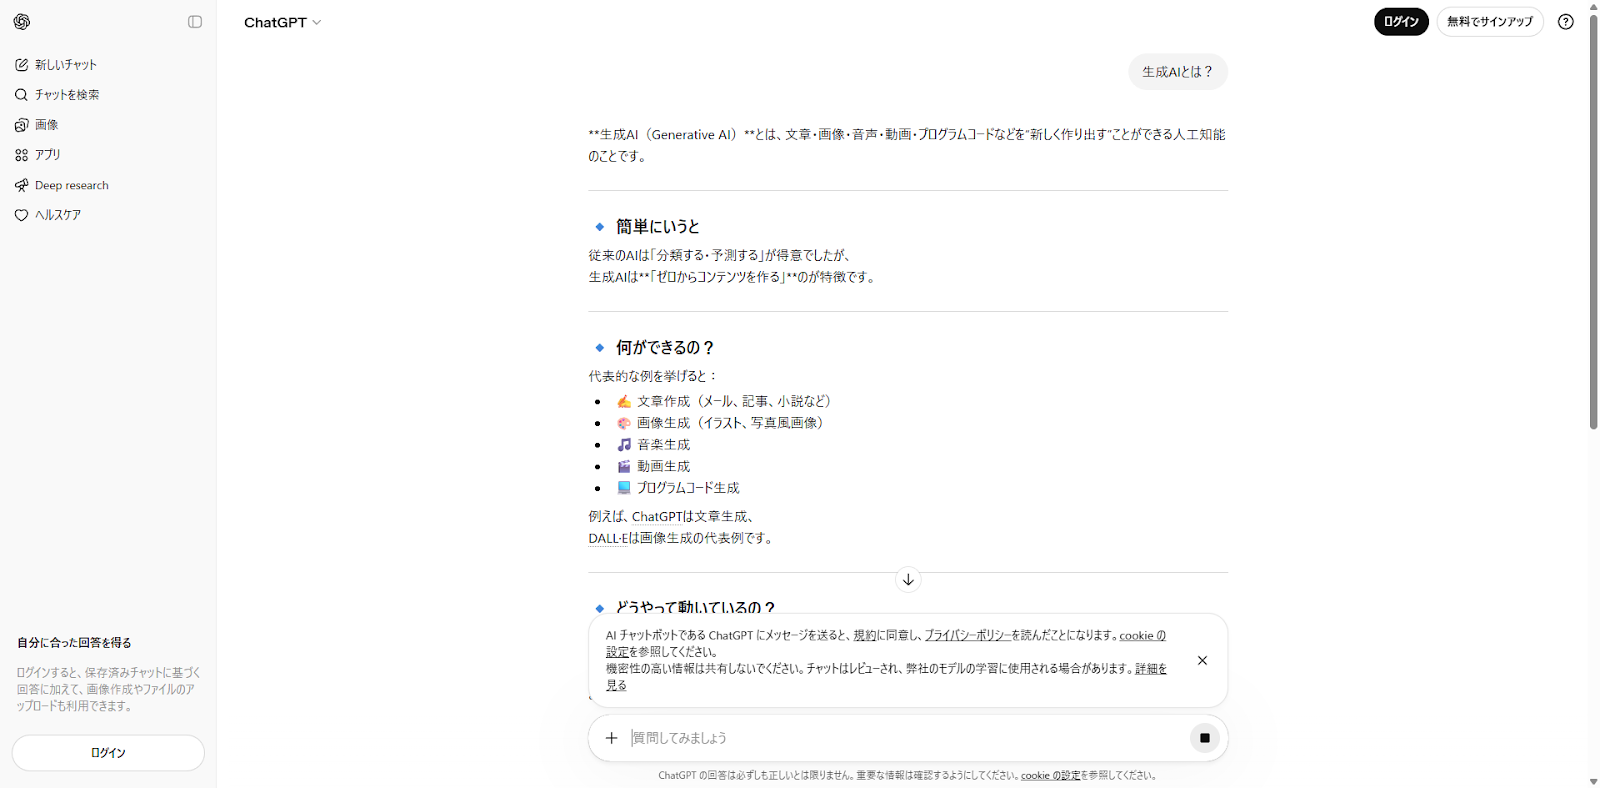Click the DALL·E underlined term in the reply
1600x788 pixels.
point(607,538)
